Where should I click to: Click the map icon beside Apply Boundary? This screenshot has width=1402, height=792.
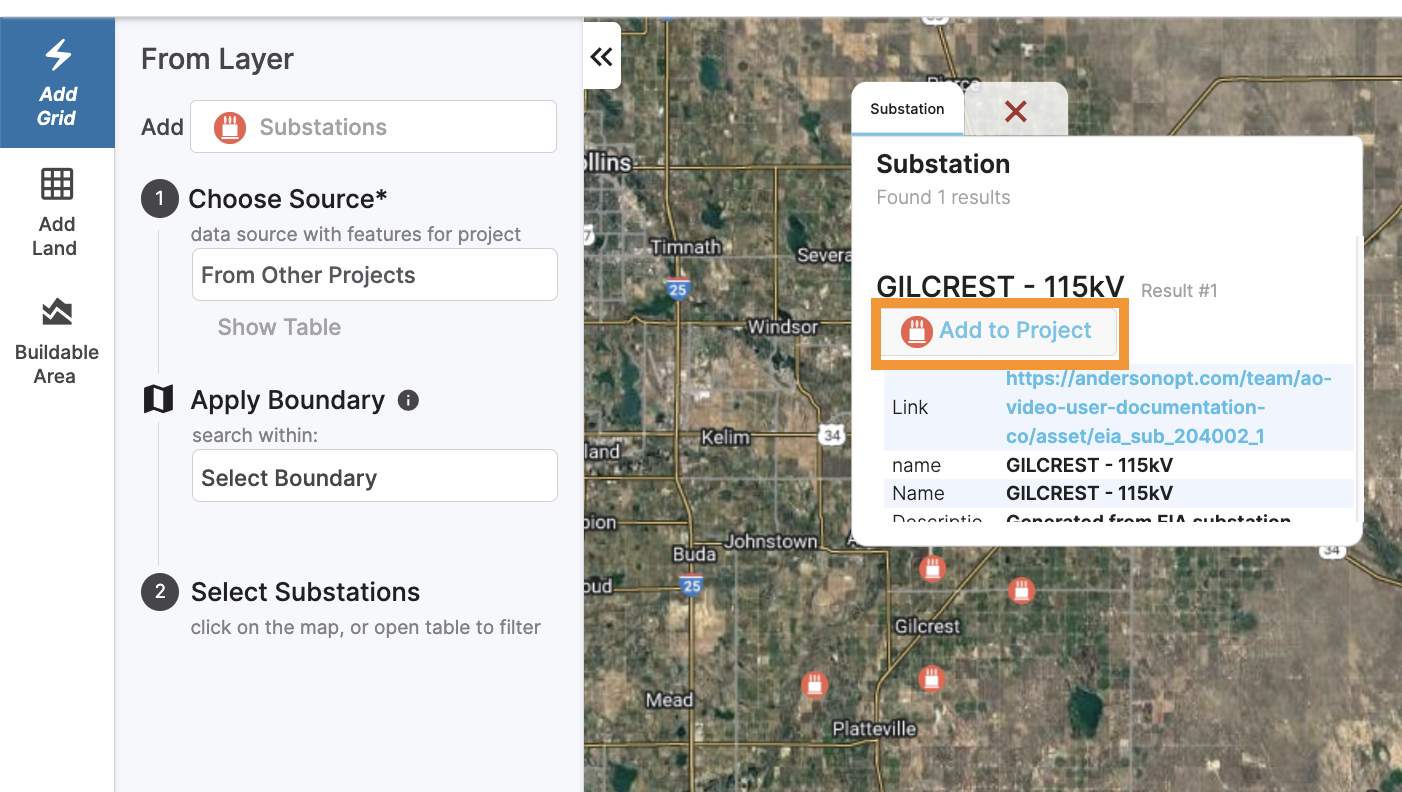pos(158,400)
